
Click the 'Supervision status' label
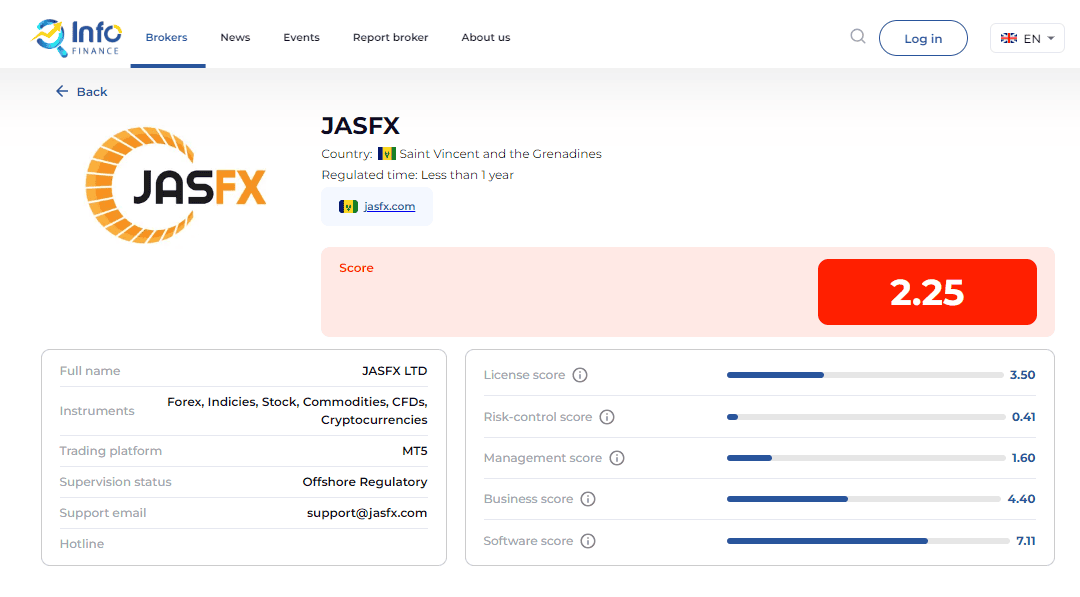pos(116,482)
